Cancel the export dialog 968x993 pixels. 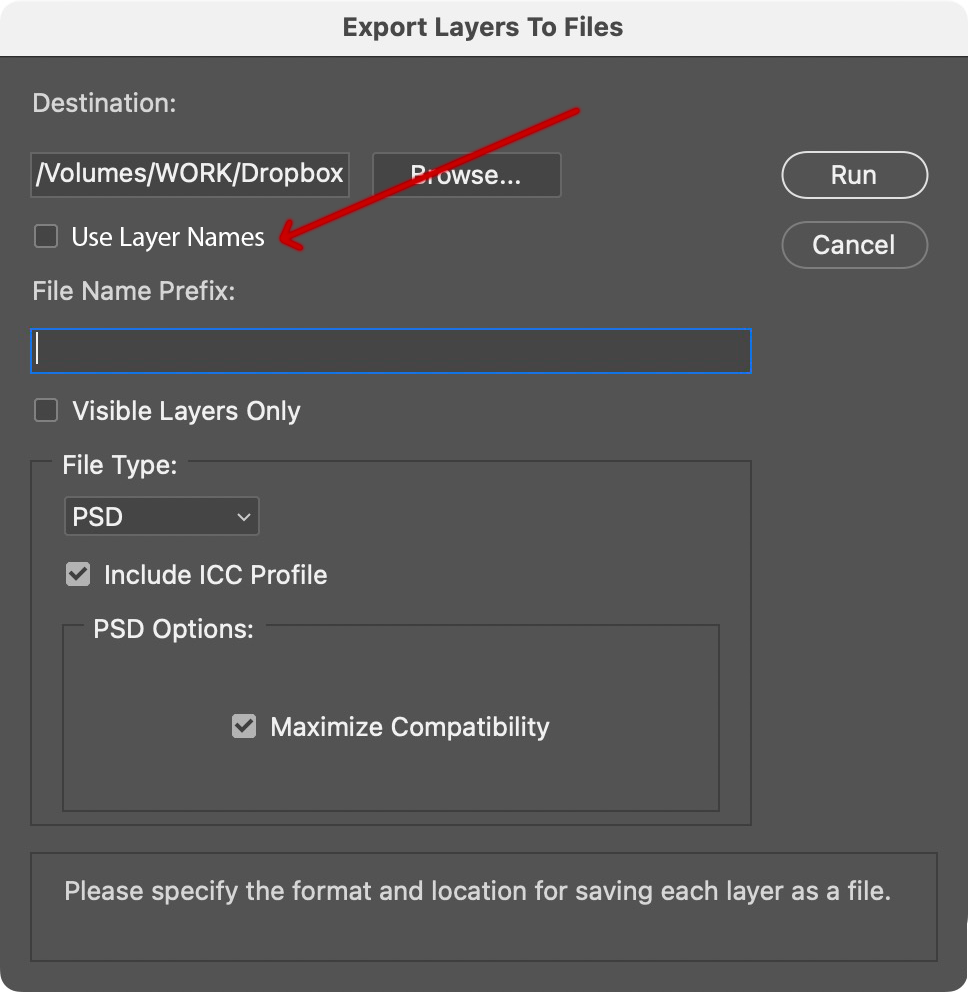(854, 244)
